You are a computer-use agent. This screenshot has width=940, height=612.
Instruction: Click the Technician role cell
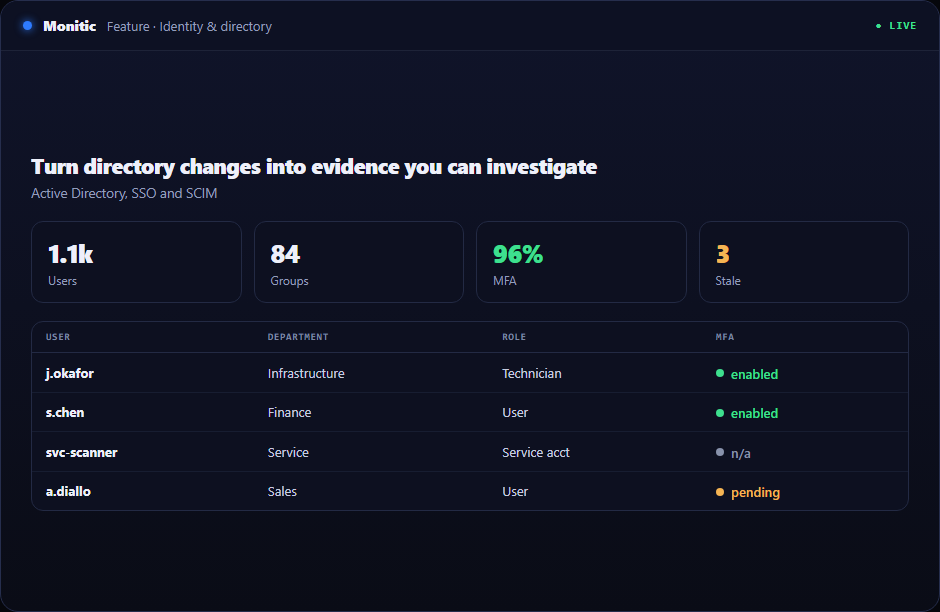pos(532,373)
